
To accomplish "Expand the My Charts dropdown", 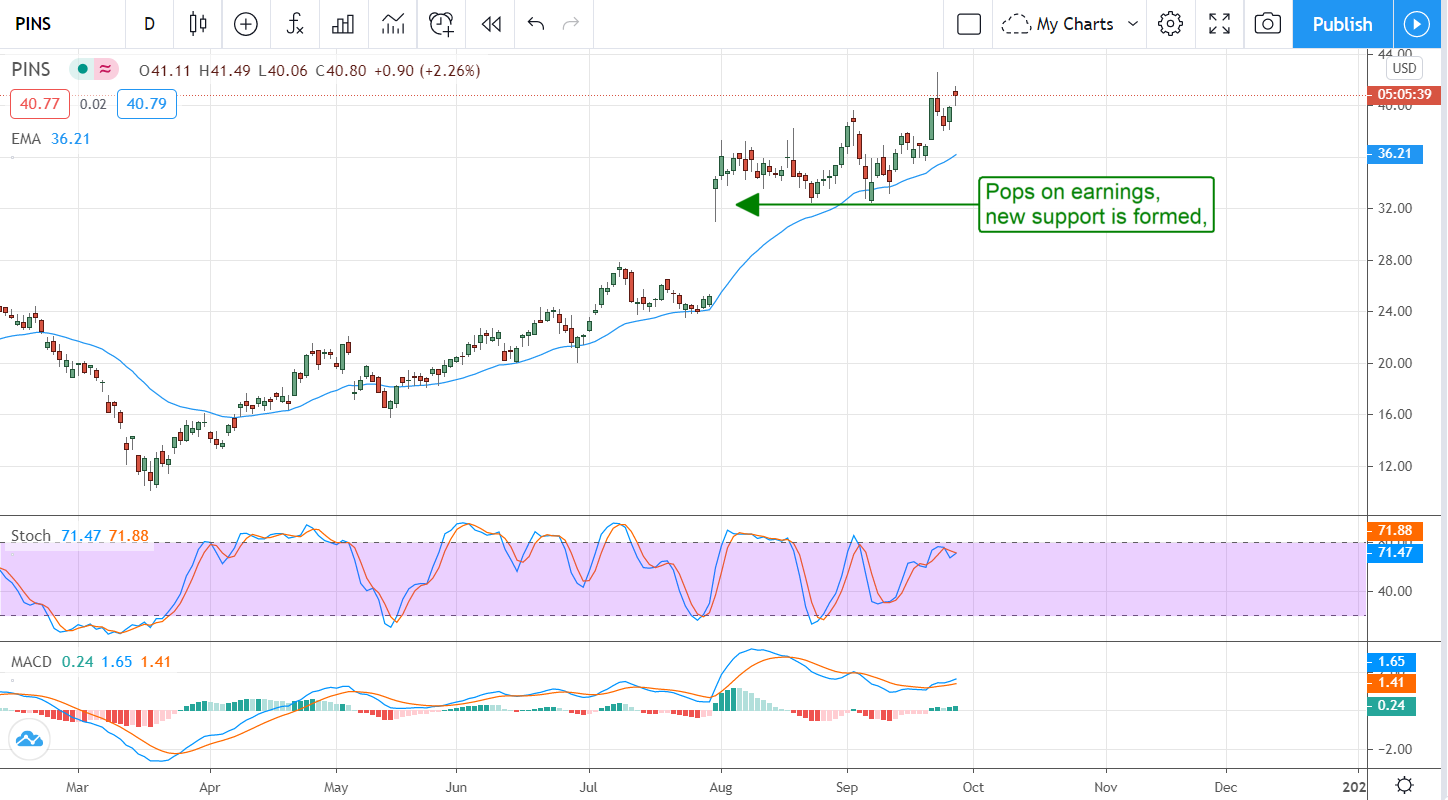I will coord(1072,24).
